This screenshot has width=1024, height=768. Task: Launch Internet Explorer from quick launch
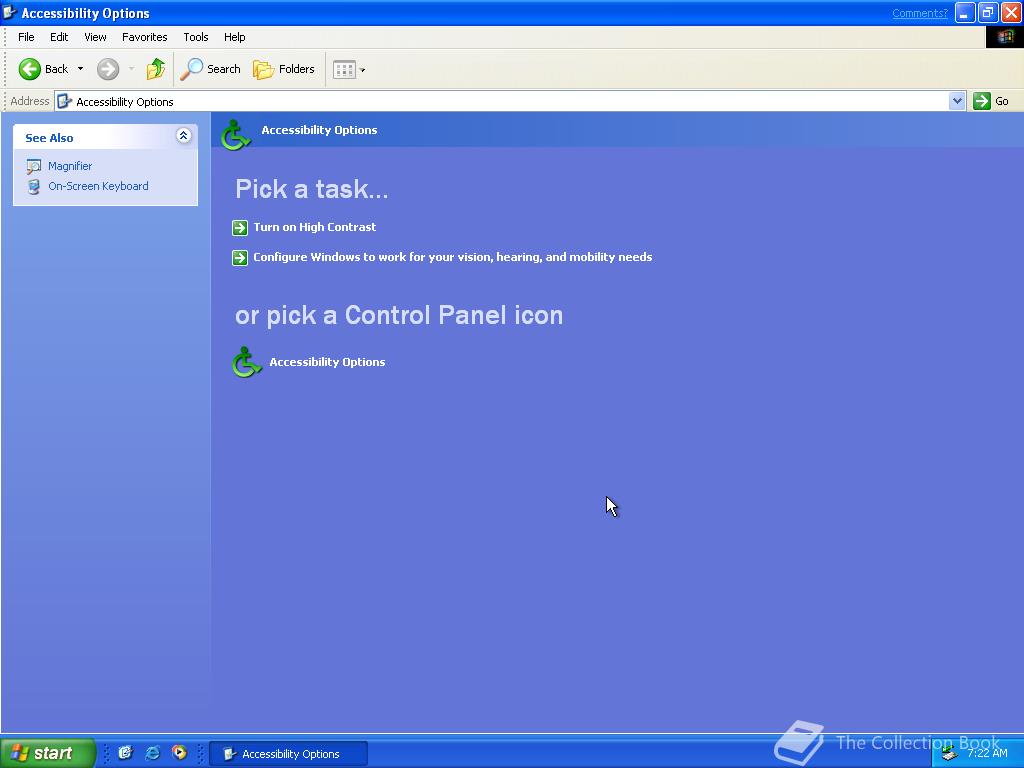click(x=152, y=753)
